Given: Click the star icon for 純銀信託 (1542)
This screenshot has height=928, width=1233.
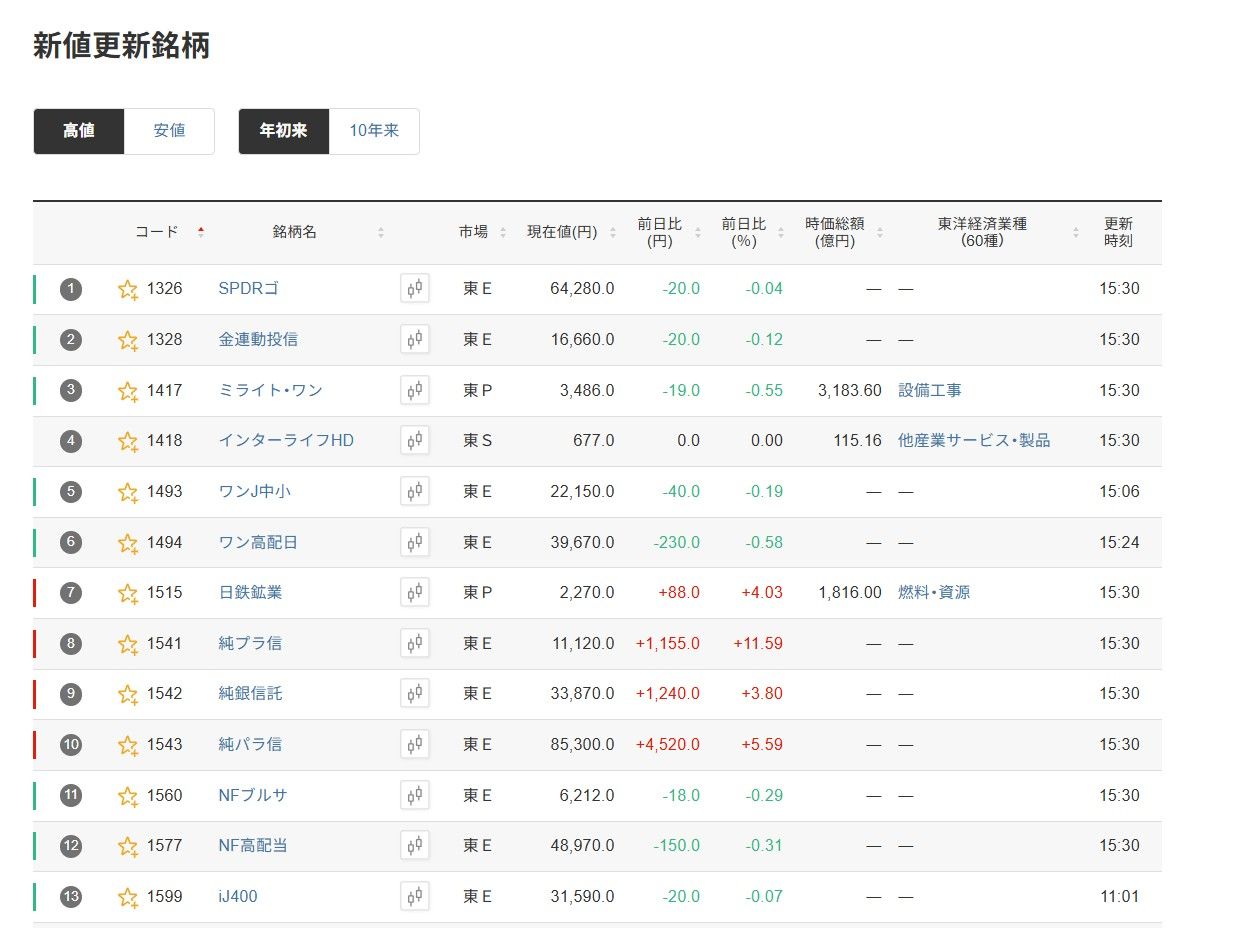Looking at the screenshot, I should [127, 694].
